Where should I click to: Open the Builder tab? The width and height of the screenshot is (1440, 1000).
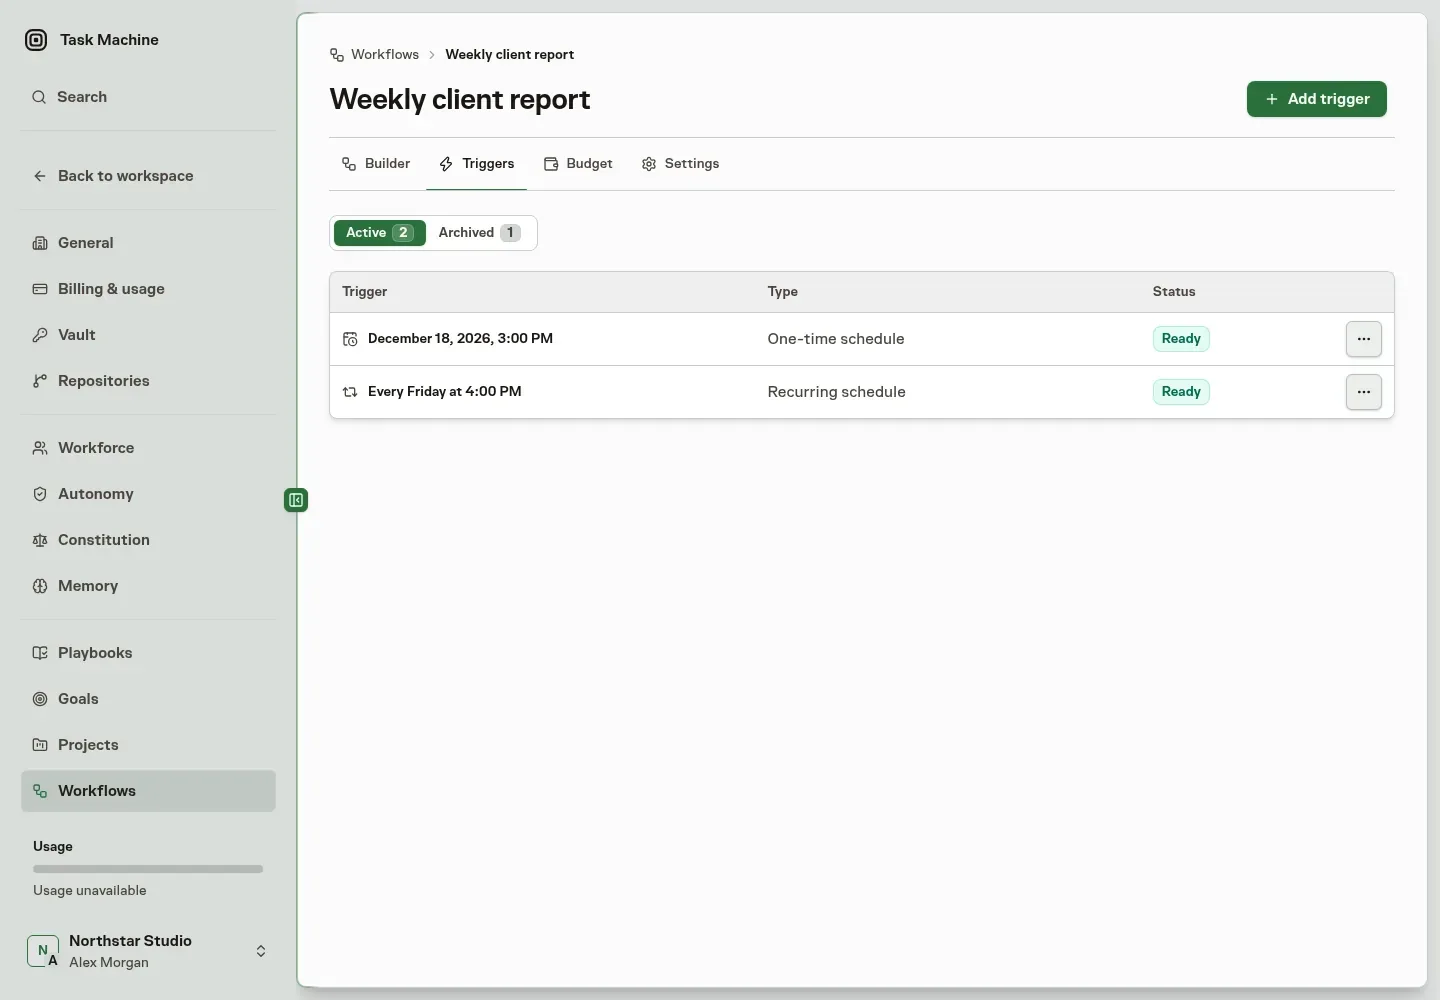coord(376,164)
